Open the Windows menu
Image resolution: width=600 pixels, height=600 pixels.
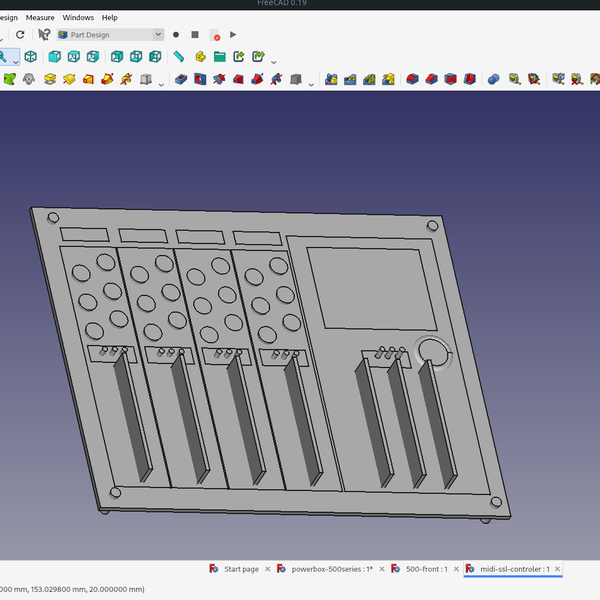(78, 18)
